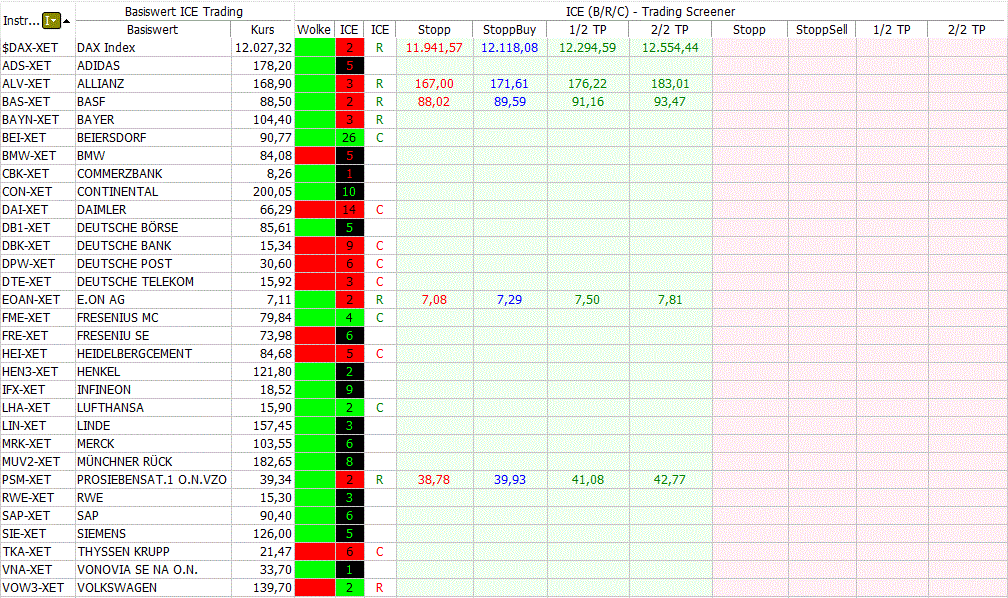This screenshot has height=598, width=1008.
Task: Click the green C flag for FRESENIUS MC
Action: pos(379,318)
